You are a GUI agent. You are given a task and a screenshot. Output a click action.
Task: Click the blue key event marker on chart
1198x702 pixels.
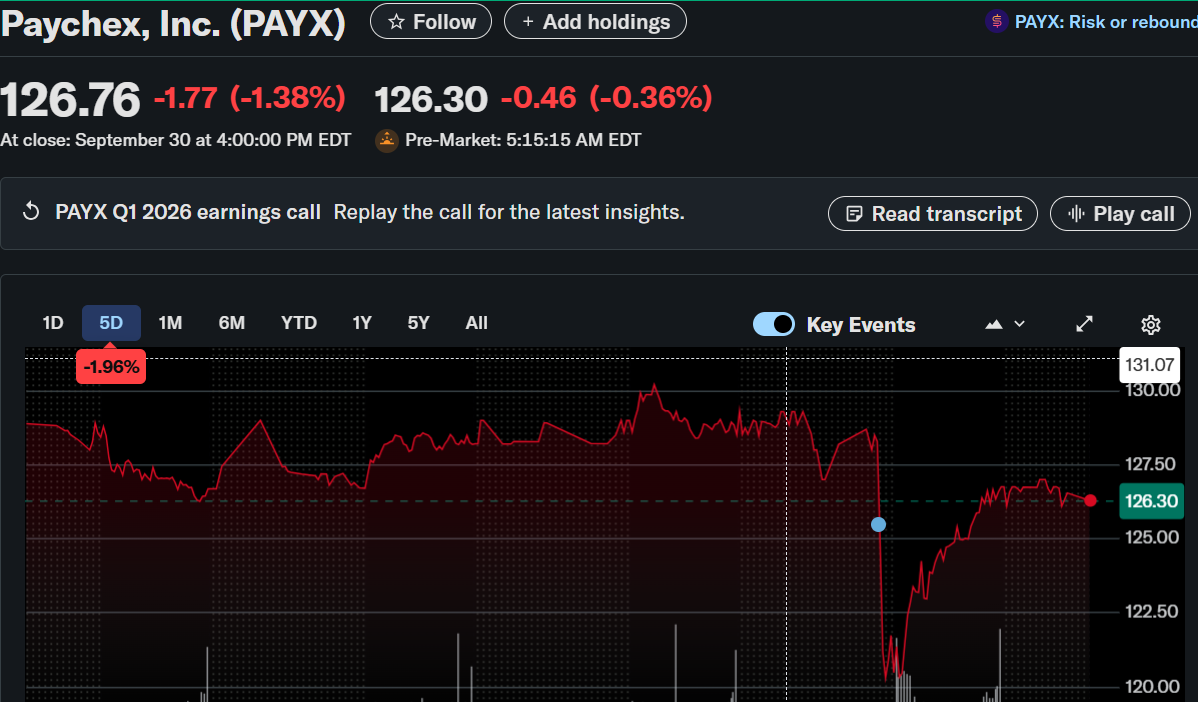(x=878, y=524)
